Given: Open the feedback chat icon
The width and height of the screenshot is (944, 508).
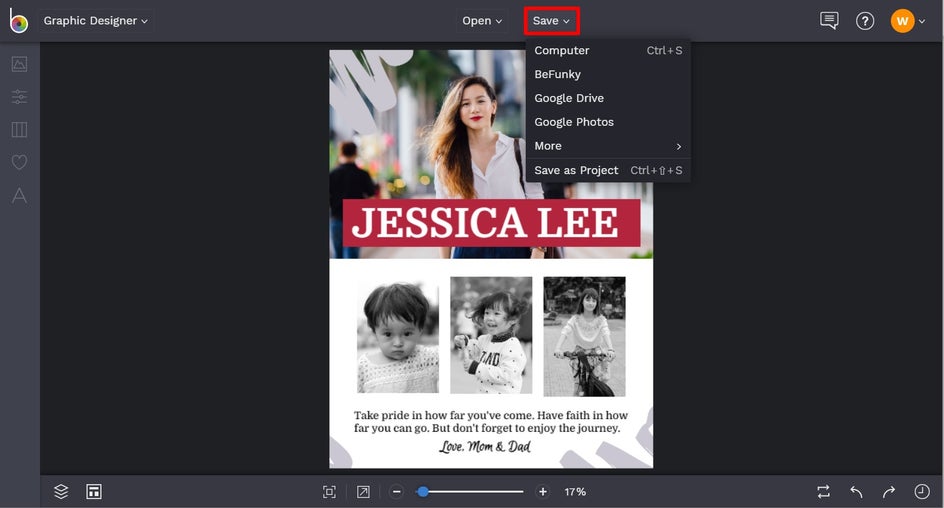Looking at the screenshot, I should tap(828, 21).
